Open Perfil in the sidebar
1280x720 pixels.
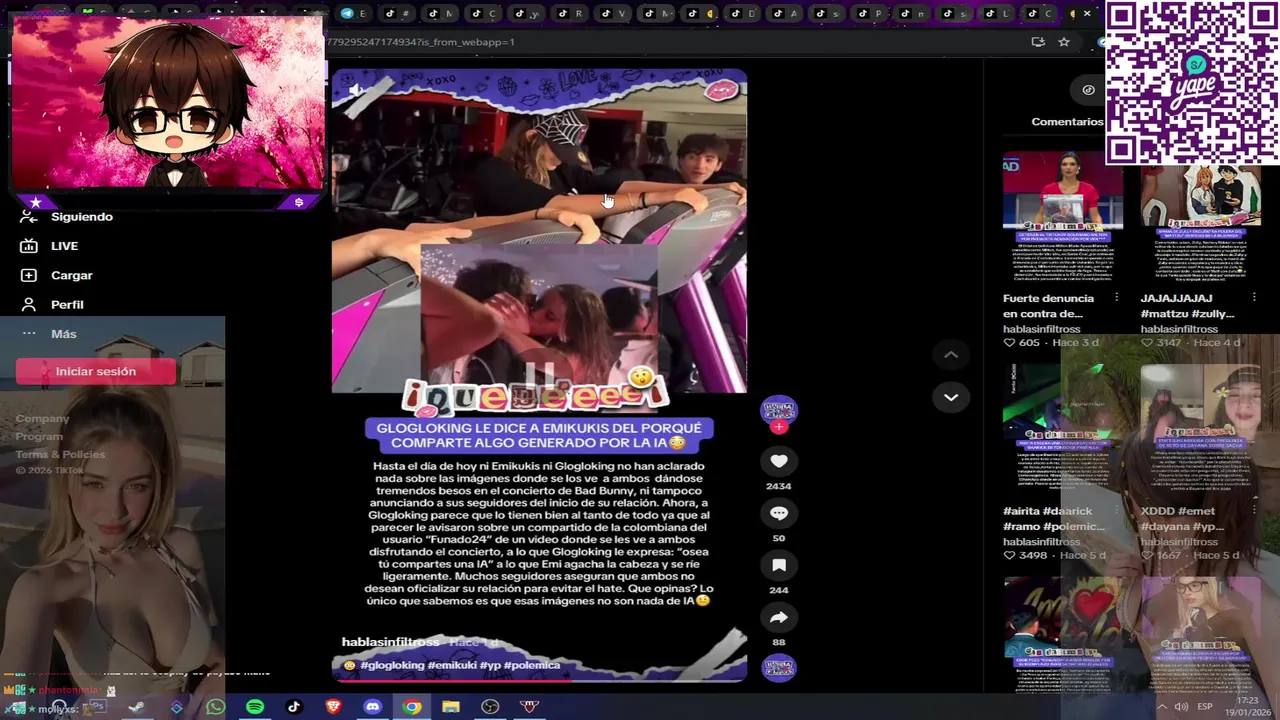54,304
